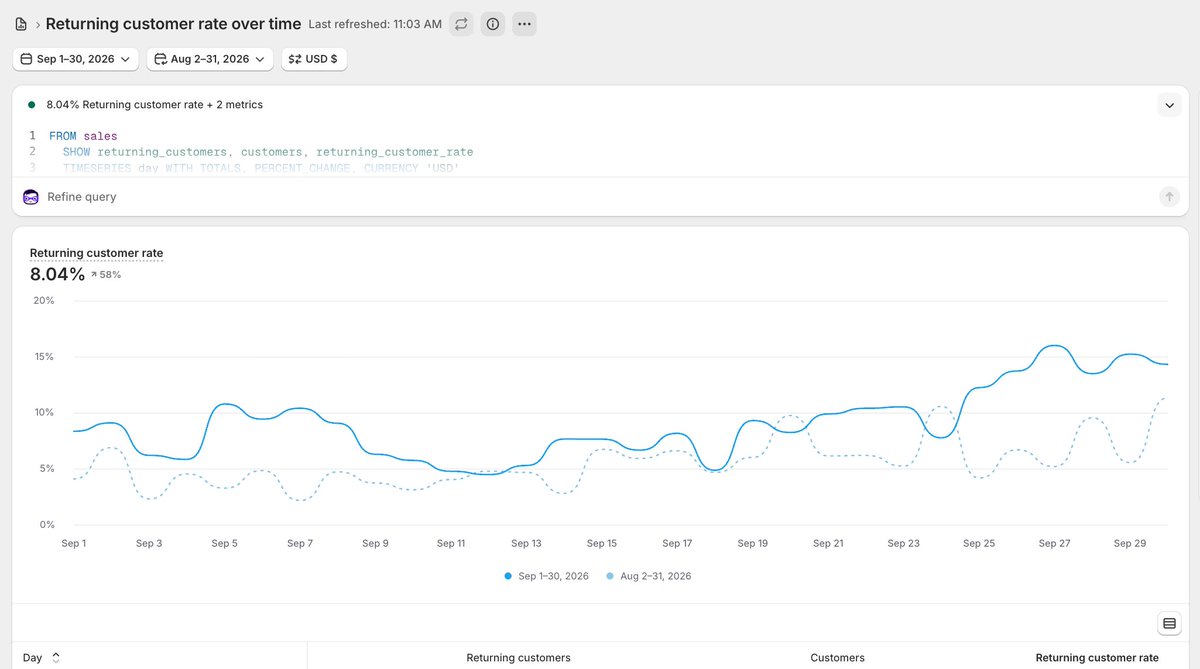Click the 8.04% Returning customer rate + 2 metrics summary
The height and width of the screenshot is (669, 1200).
[155, 104]
